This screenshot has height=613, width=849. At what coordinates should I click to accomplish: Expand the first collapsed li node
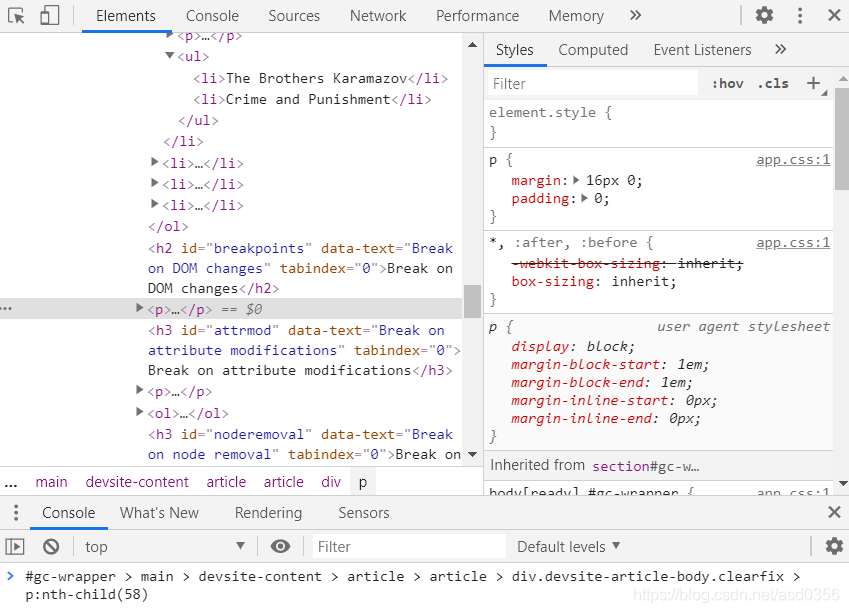pos(154,161)
